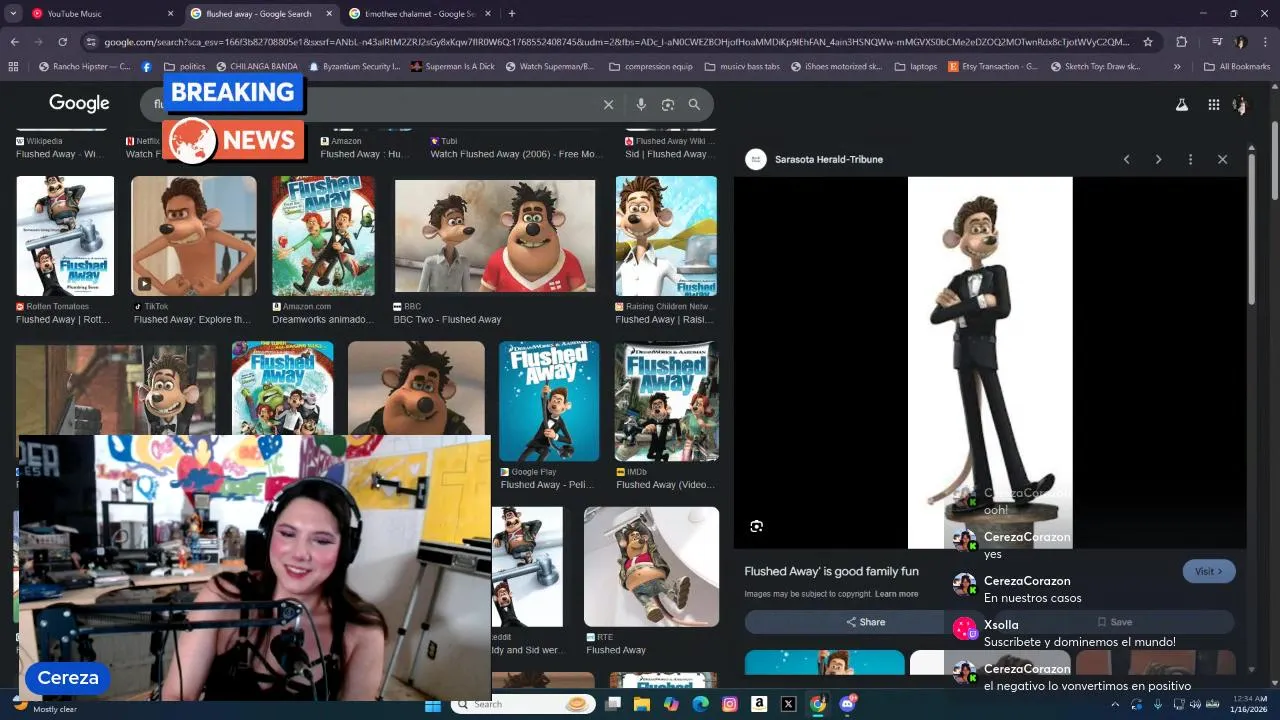Open Chrome three-dot menu
Image resolution: width=1280 pixels, height=720 pixels.
(x=1265, y=42)
